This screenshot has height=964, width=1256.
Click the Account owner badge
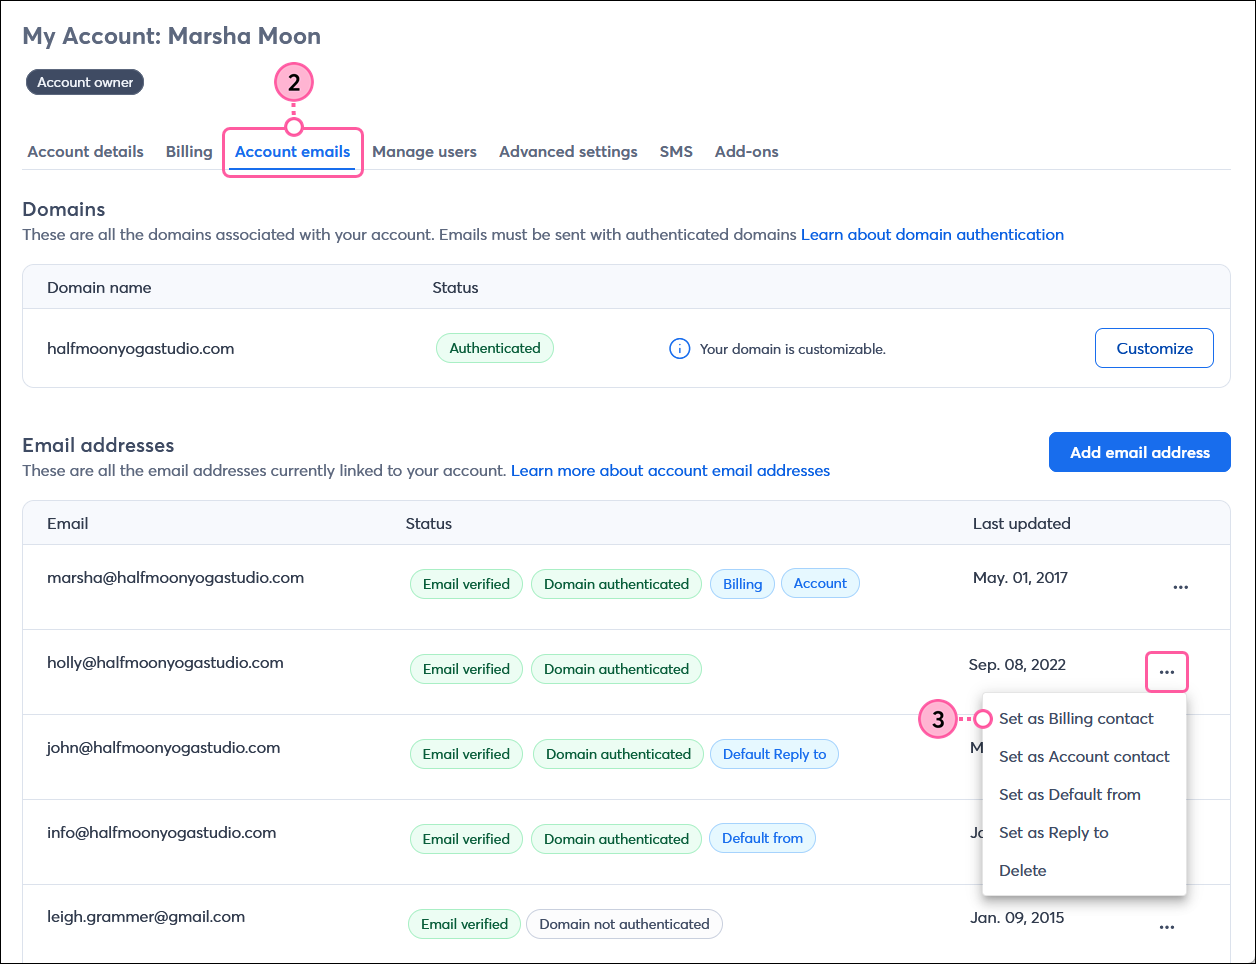(x=85, y=82)
